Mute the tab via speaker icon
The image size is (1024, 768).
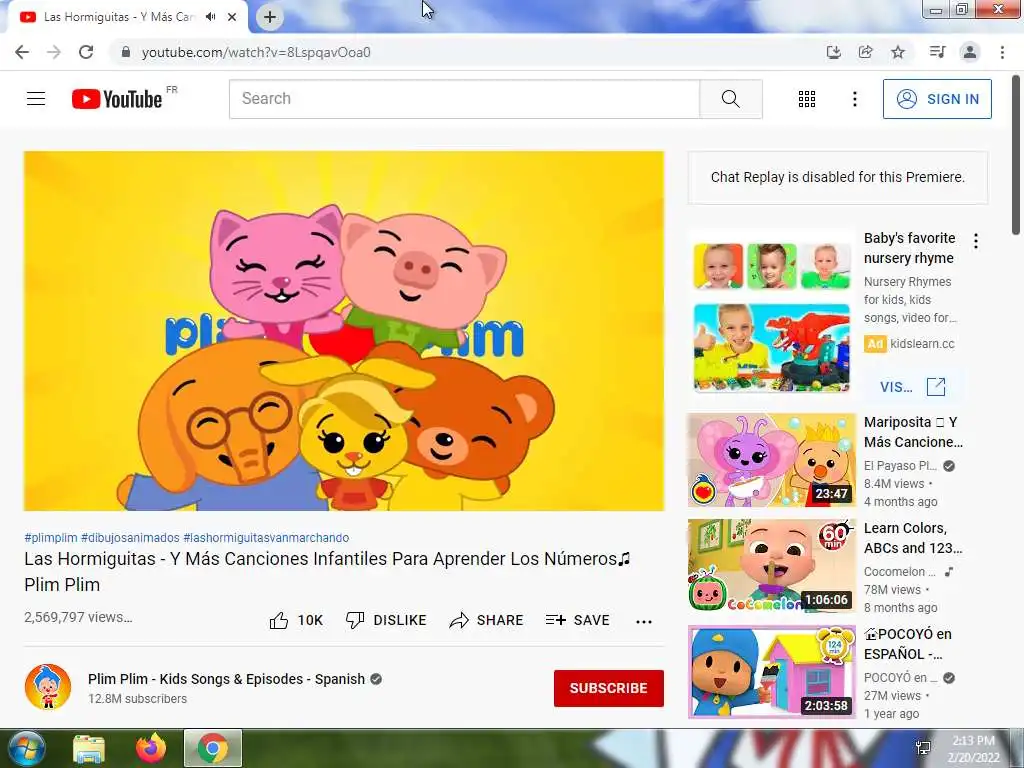point(210,17)
